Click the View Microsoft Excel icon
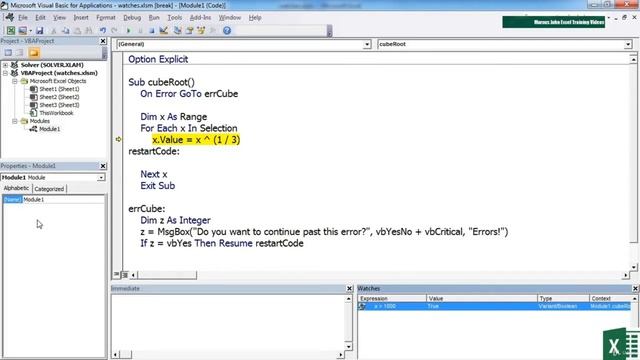This screenshot has width=640, height=360. tap(11, 31)
